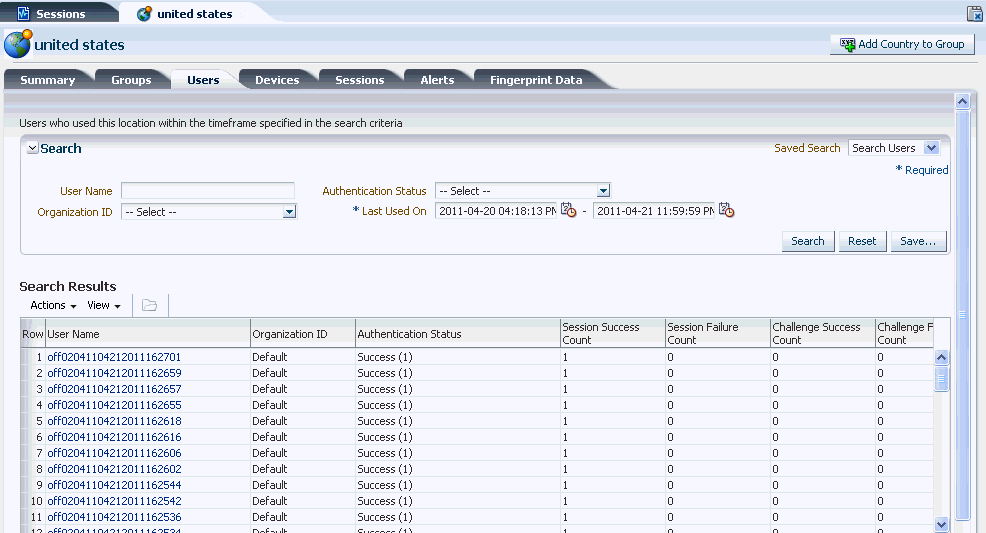Viewport: 986px width, 533px height.
Task: Open user off02041104212011162618
Action: 114,421
